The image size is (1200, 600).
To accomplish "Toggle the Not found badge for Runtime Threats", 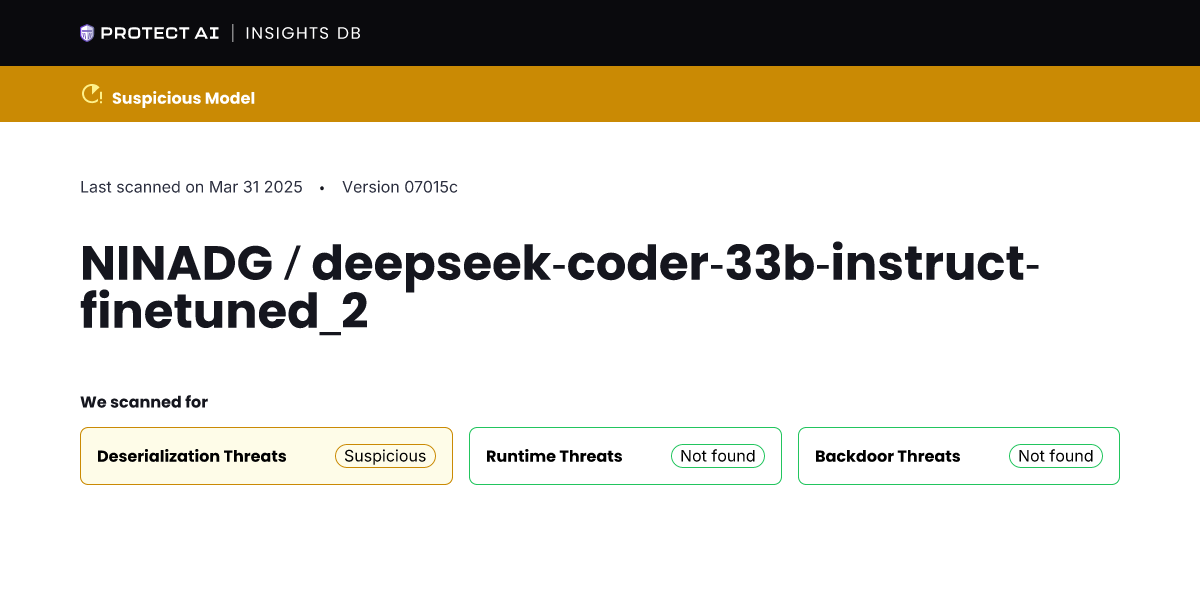I will [718, 456].
